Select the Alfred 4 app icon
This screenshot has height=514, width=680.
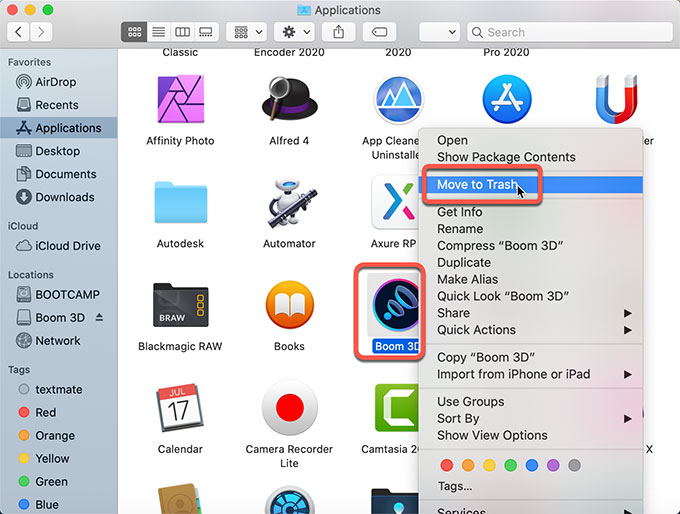click(x=289, y=99)
